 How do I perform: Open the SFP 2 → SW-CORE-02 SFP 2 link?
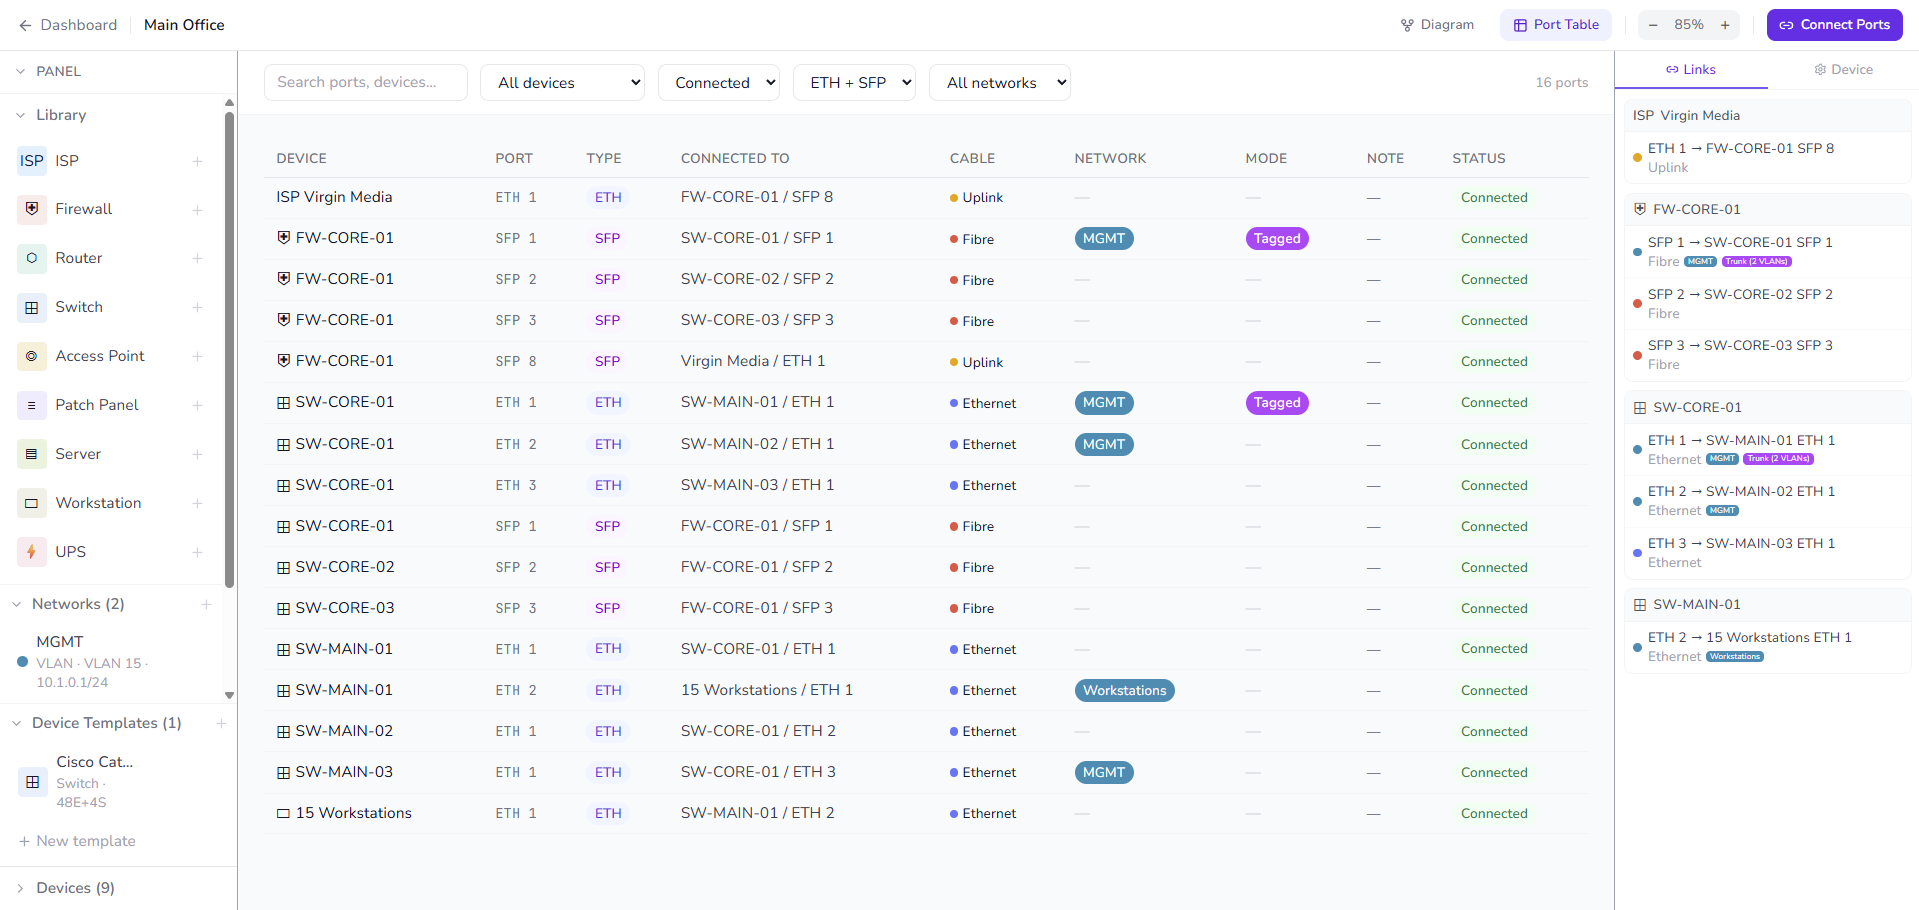pyautogui.click(x=1768, y=304)
